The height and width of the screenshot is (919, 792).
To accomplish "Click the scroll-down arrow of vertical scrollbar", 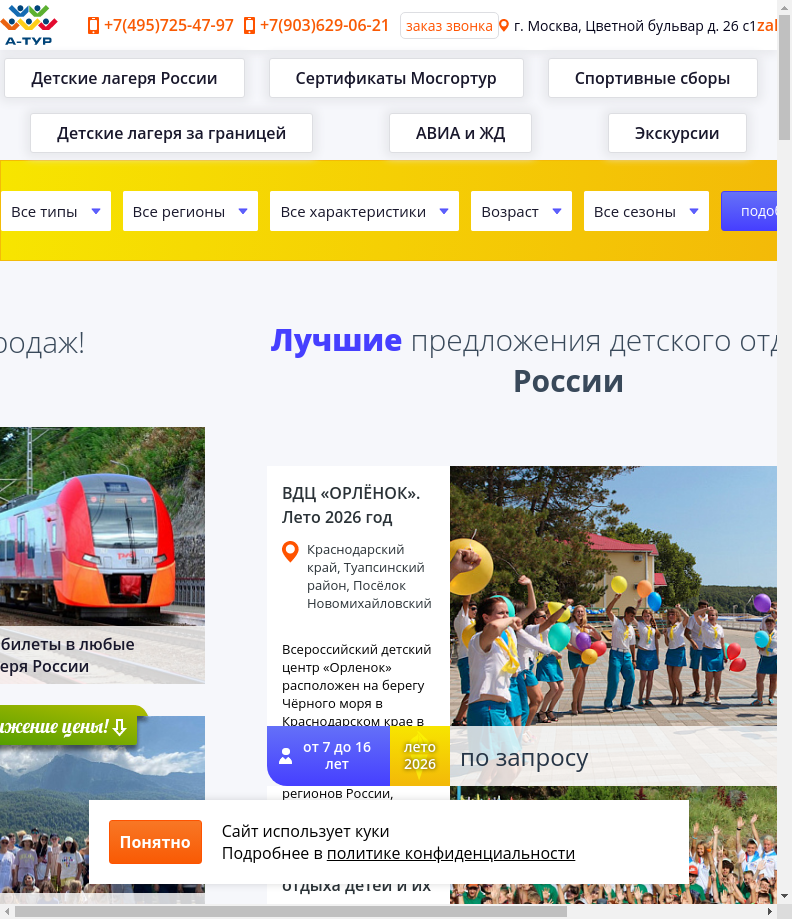I will tap(784, 896).
